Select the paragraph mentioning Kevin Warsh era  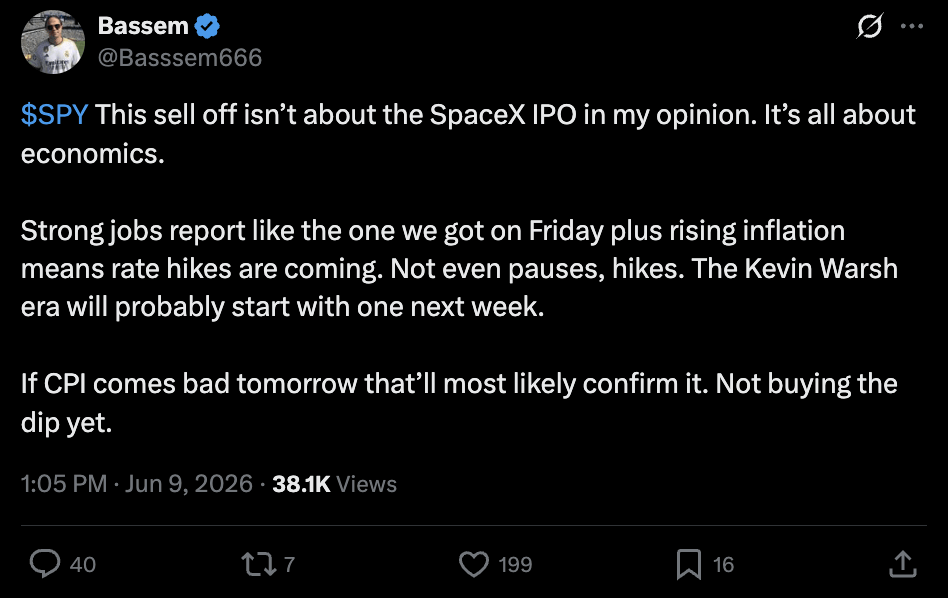point(459,268)
